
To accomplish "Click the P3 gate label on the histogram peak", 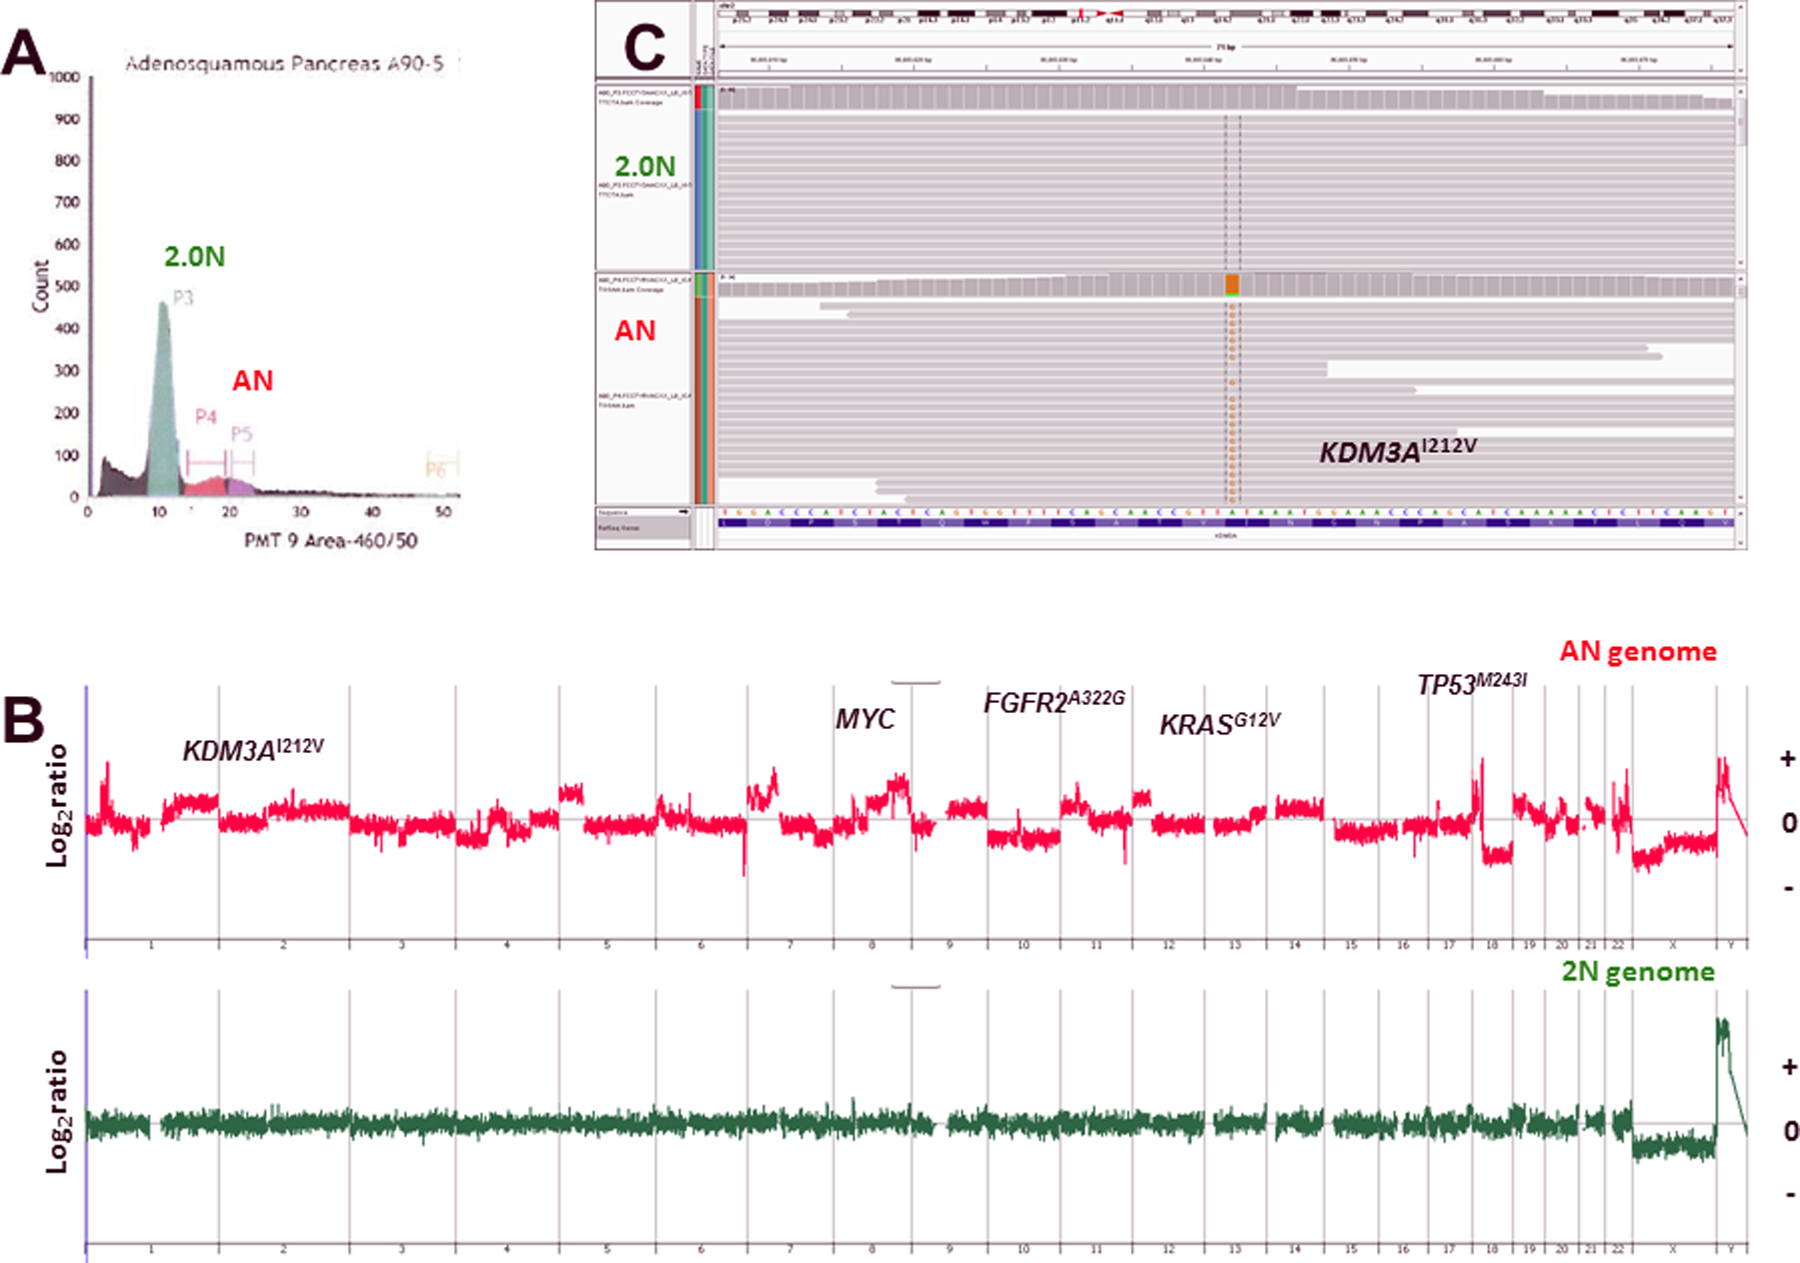I will (x=183, y=298).
